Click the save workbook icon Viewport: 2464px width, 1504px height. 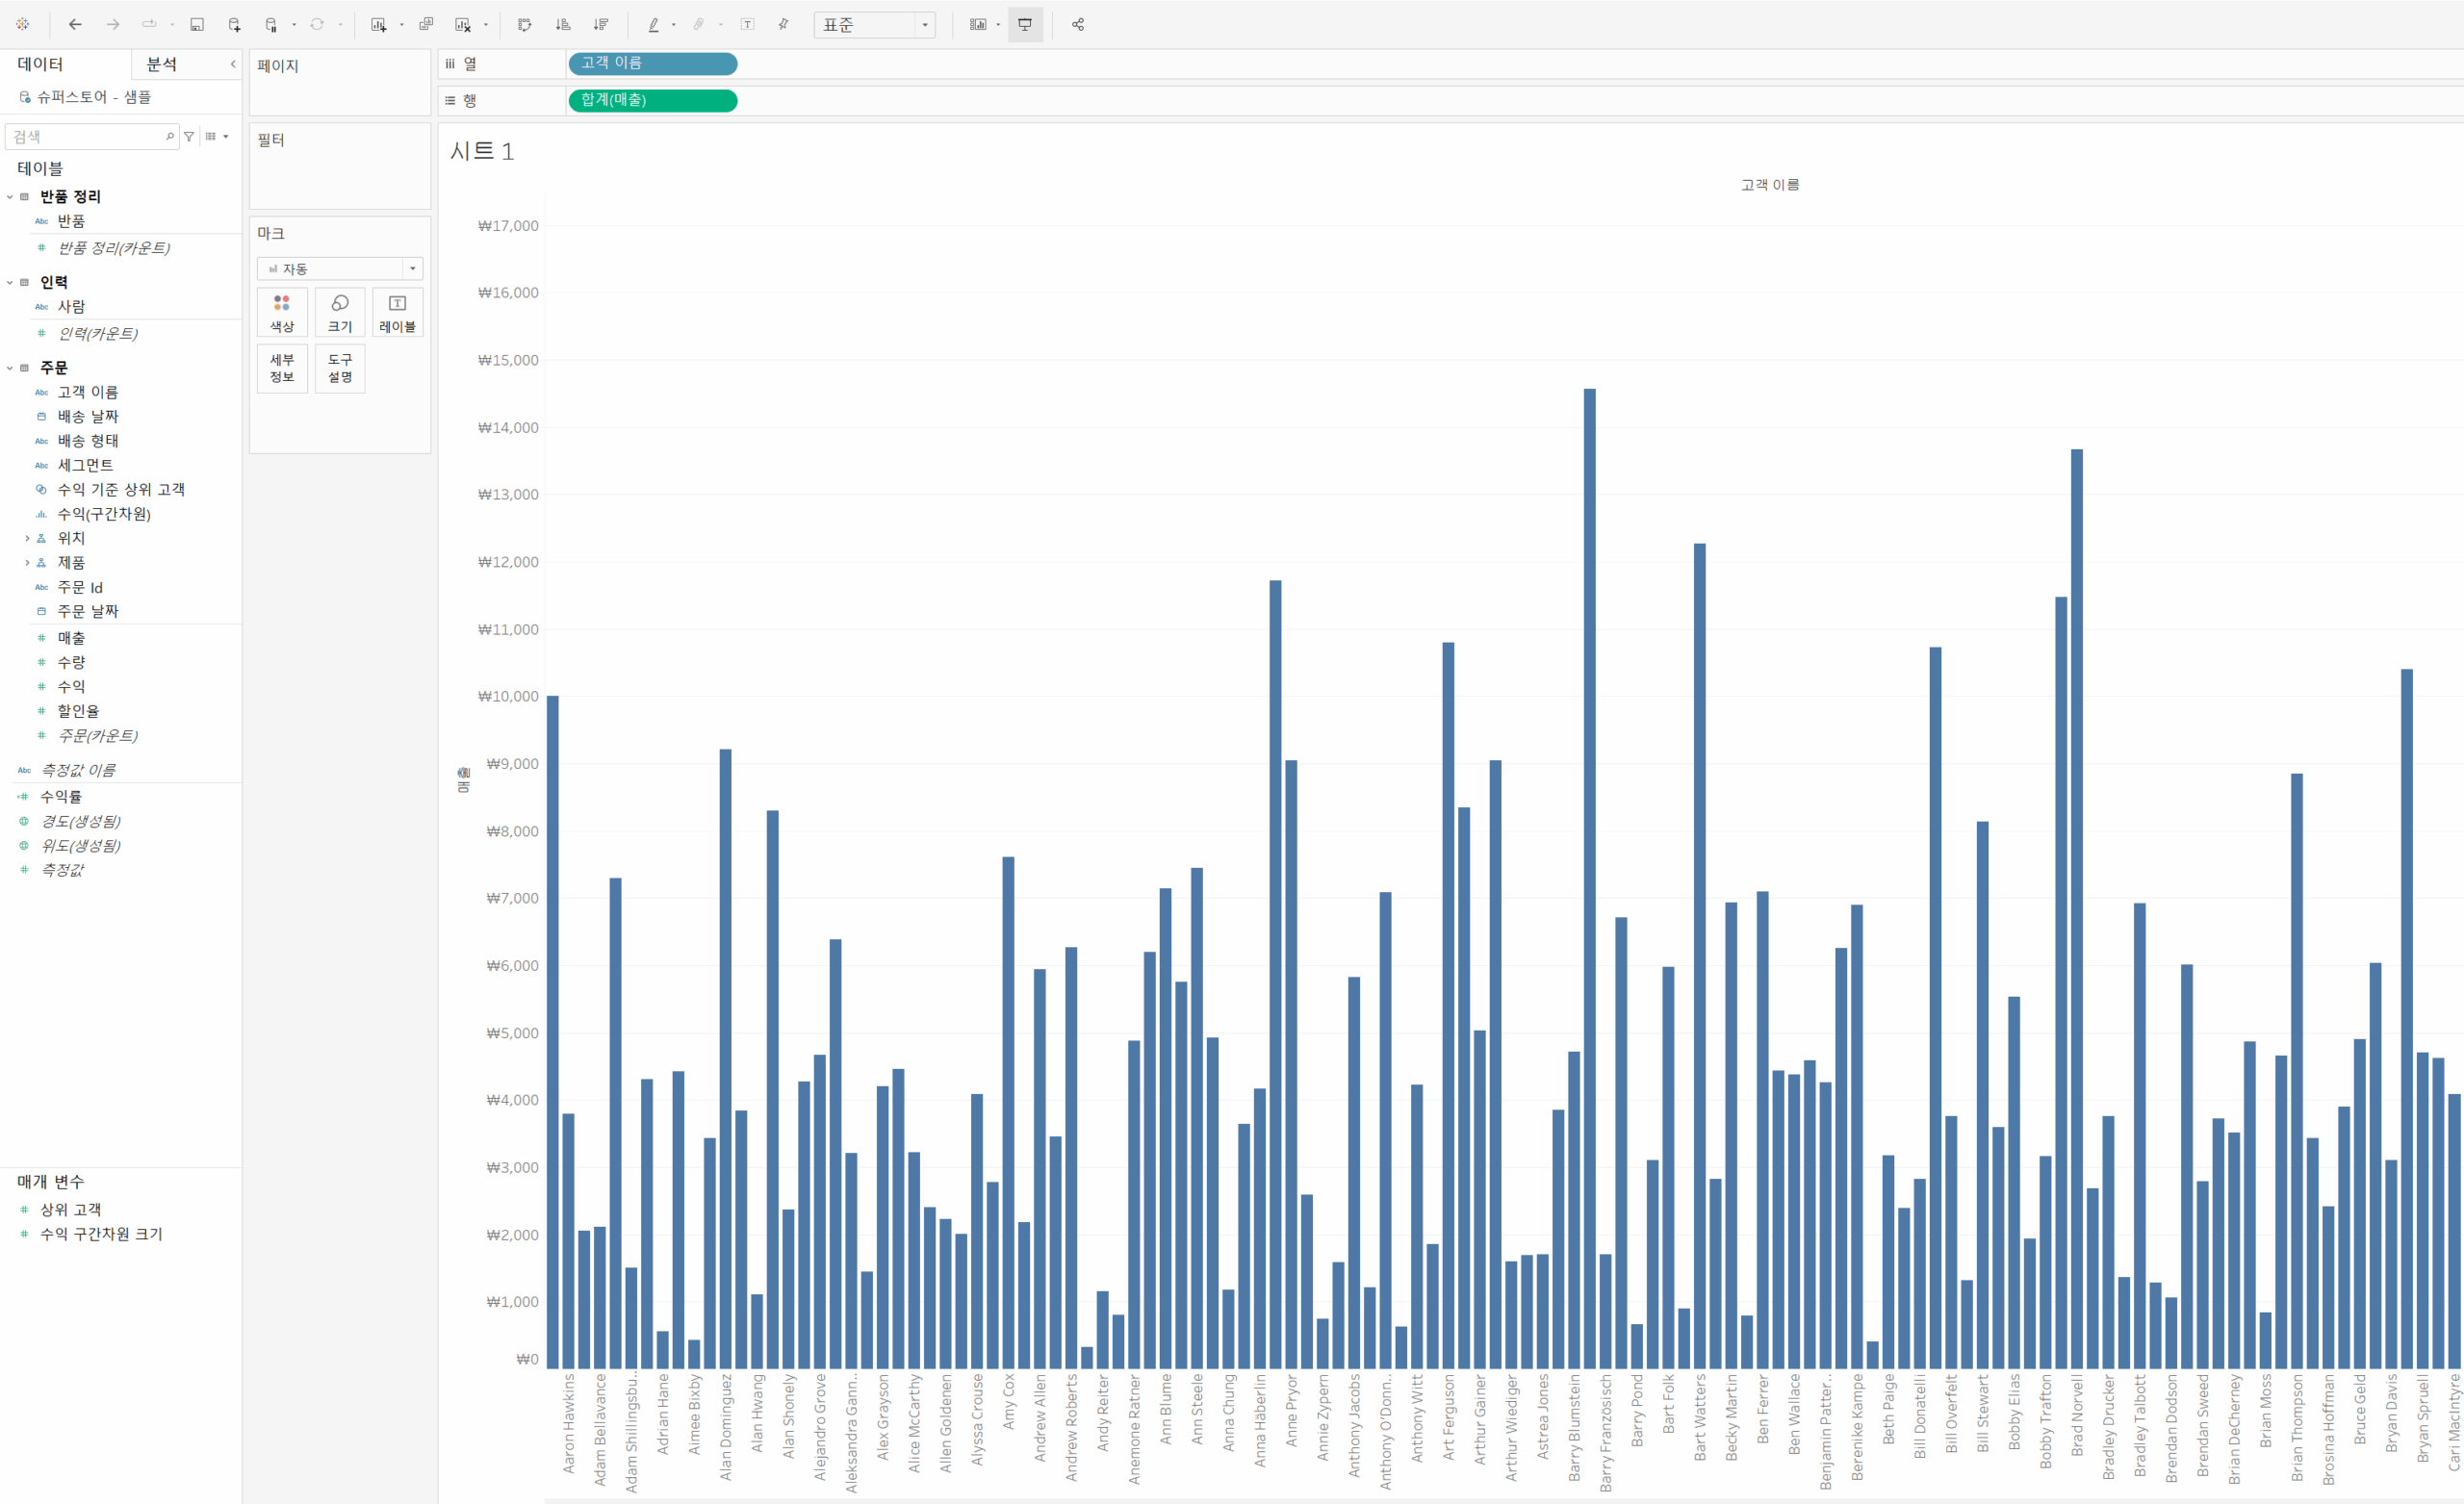(197, 24)
